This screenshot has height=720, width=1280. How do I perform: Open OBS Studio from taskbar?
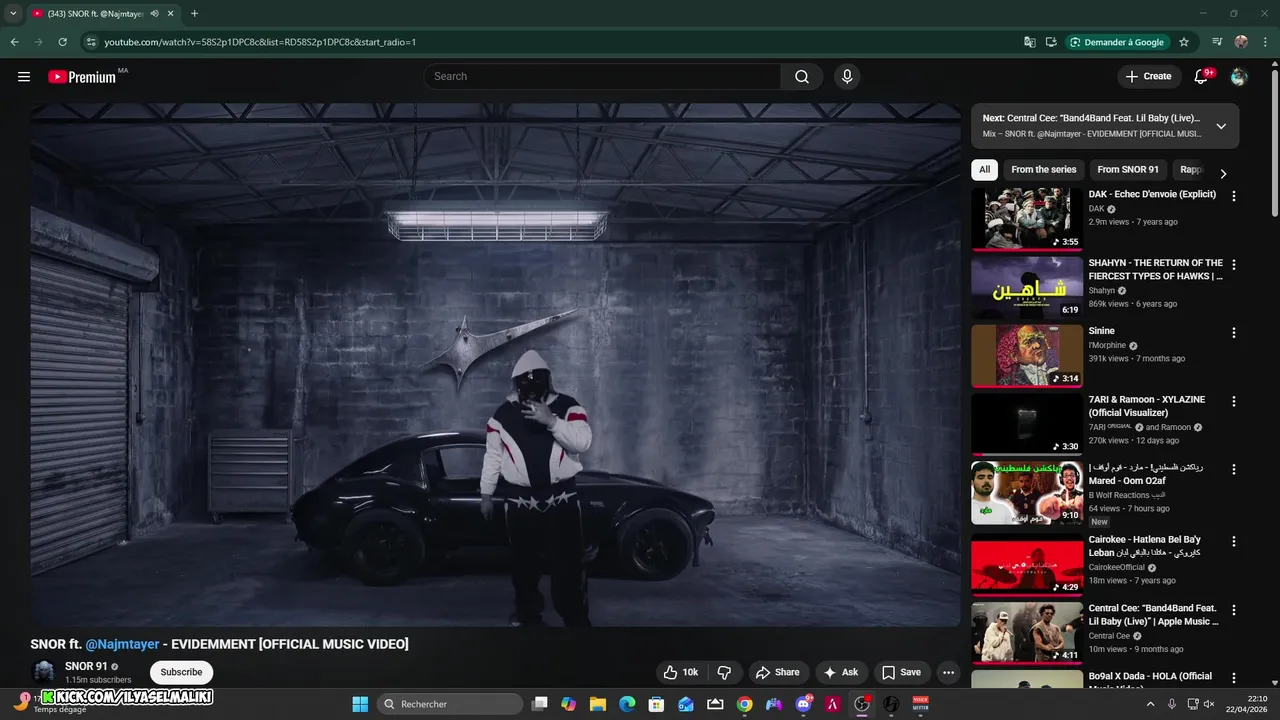pyautogui.click(x=862, y=704)
